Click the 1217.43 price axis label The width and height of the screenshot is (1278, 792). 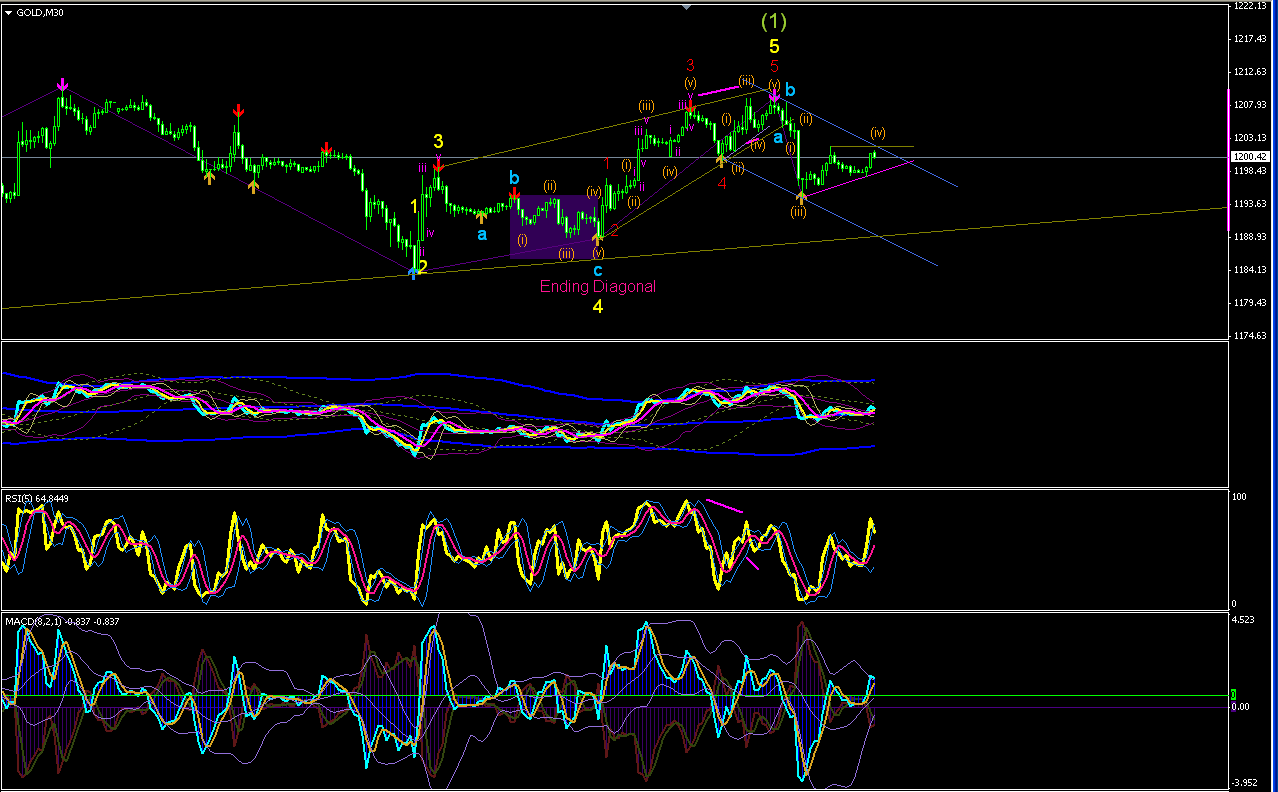[x=1252, y=39]
